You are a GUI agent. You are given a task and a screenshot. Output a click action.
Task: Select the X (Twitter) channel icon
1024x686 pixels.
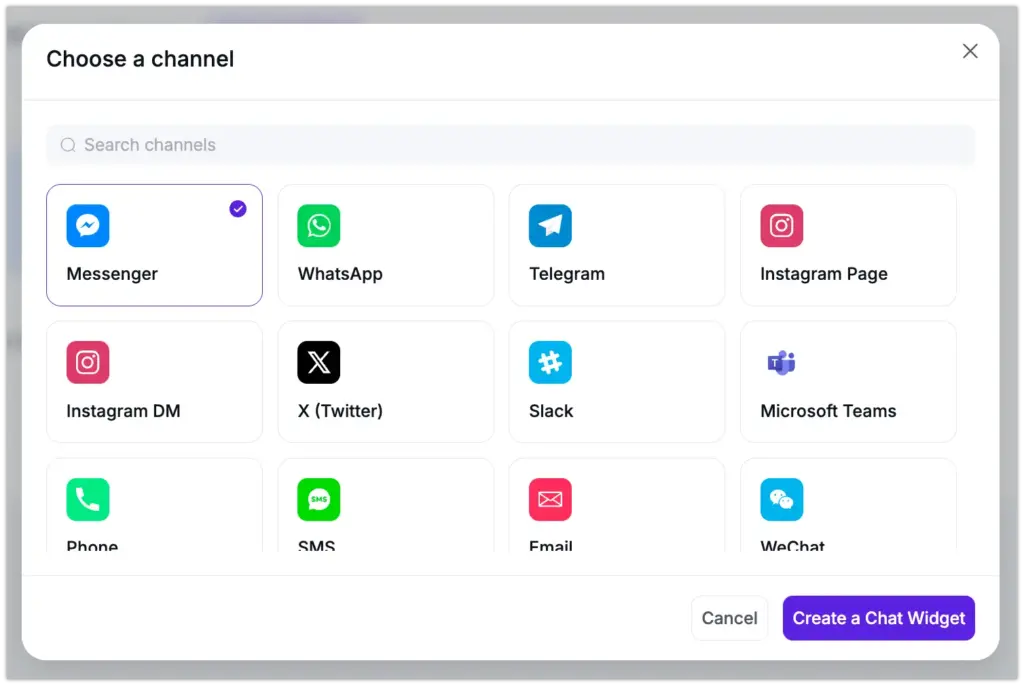click(318, 362)
